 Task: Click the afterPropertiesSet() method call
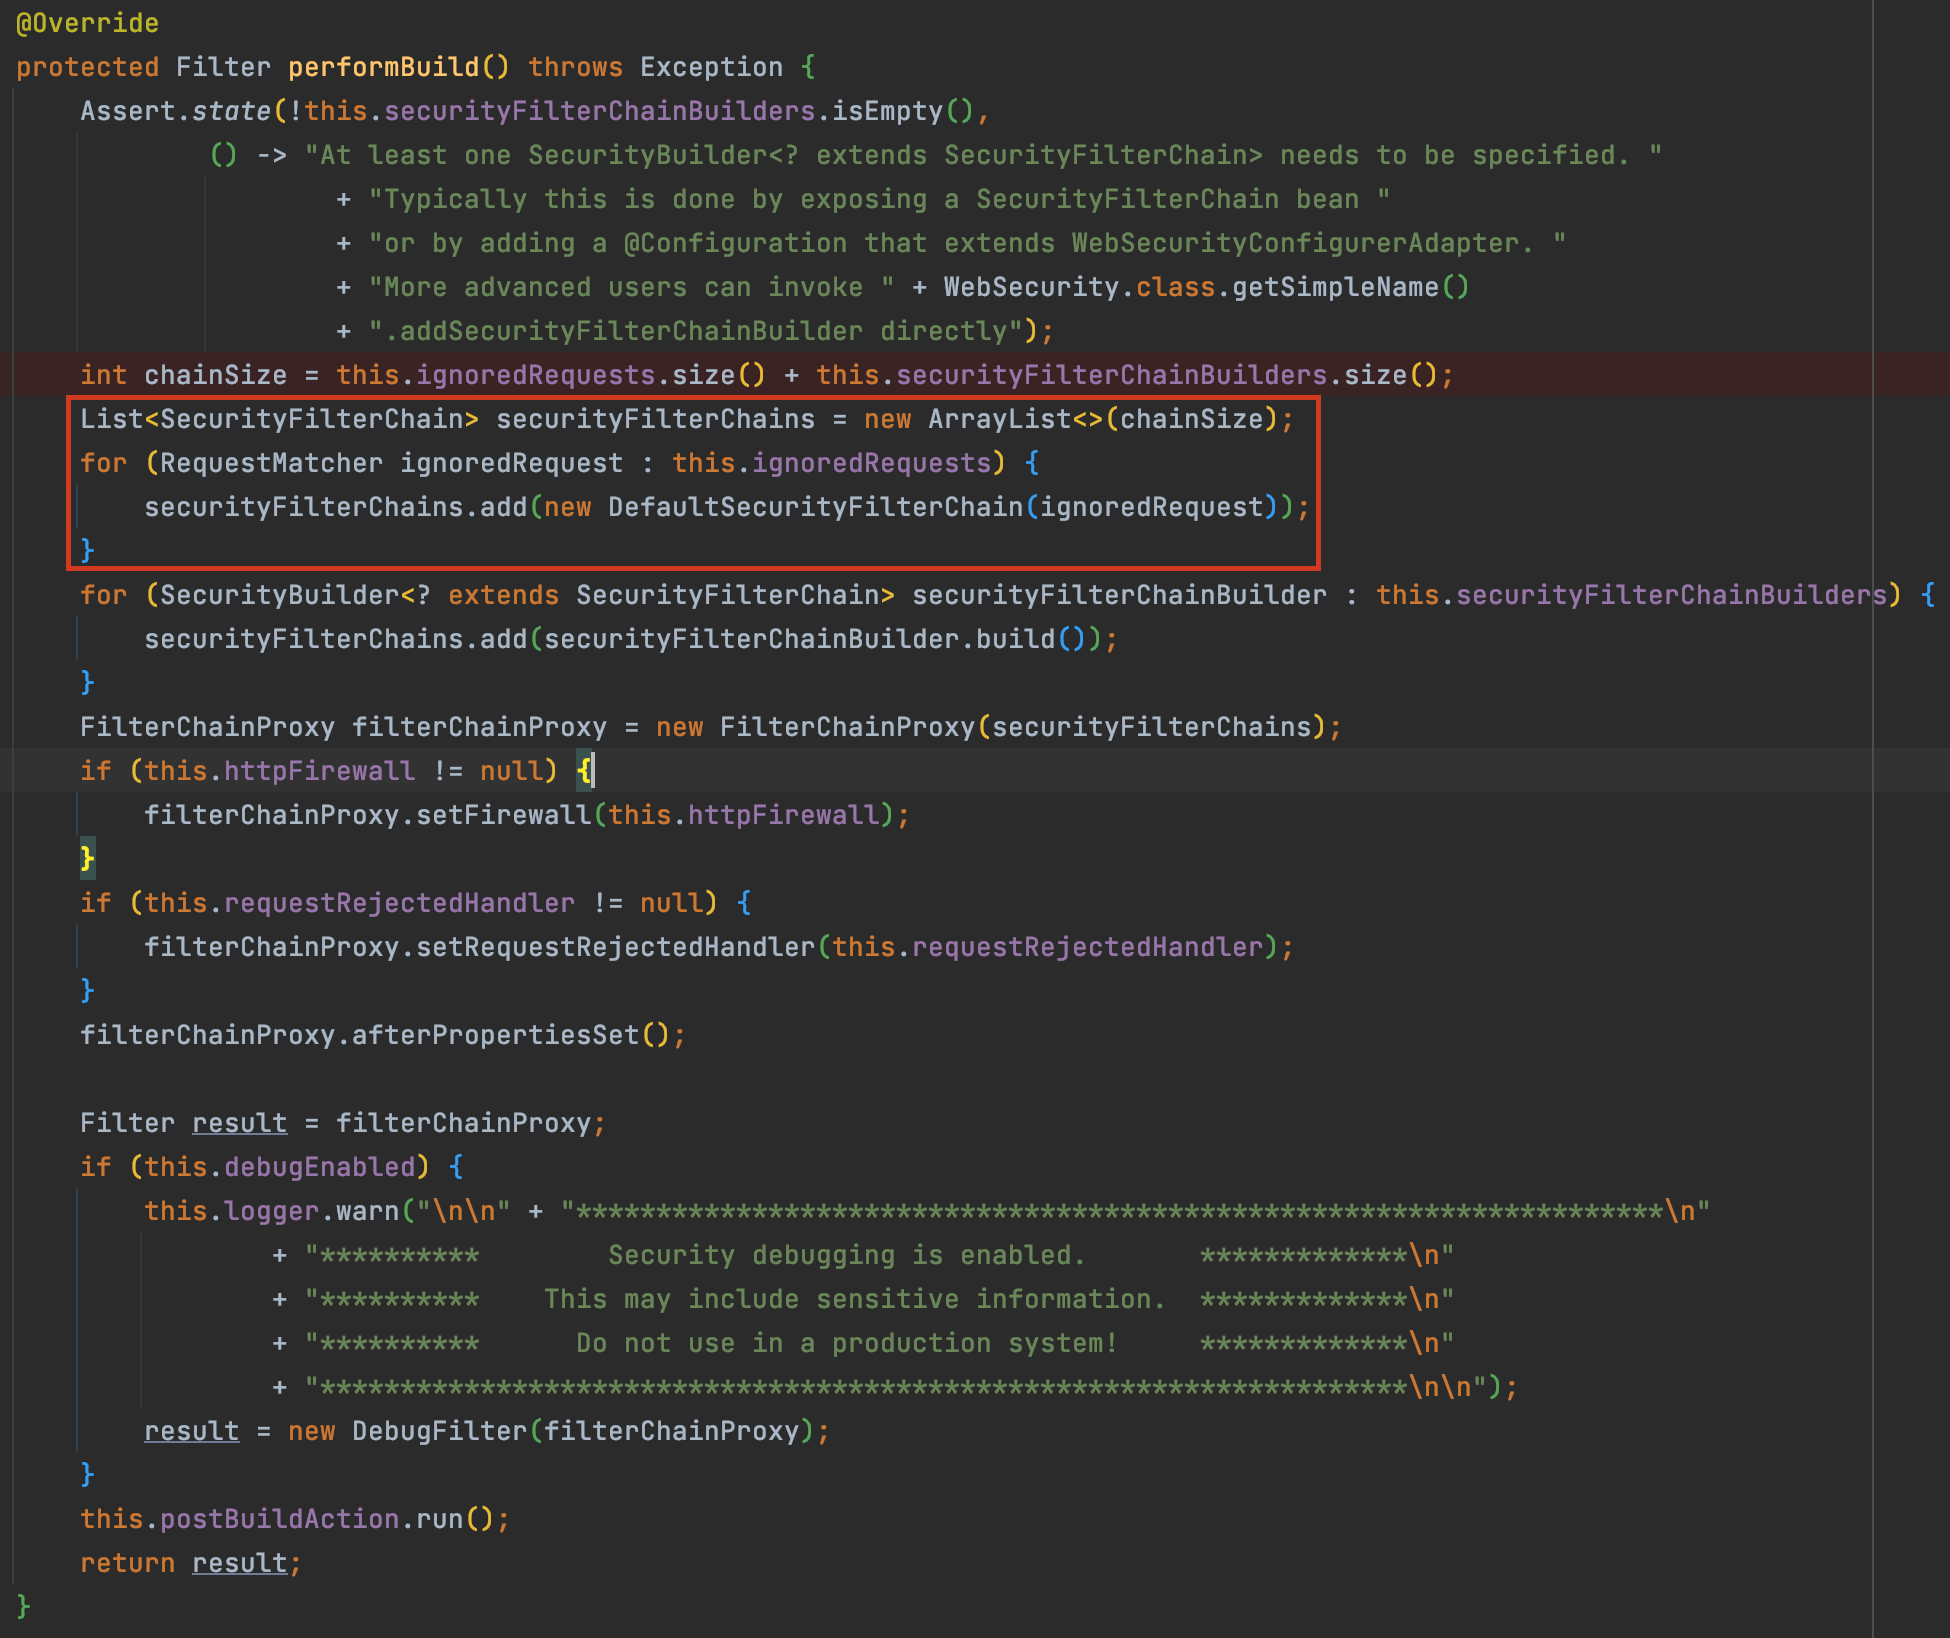pyautogui.click(x=495, y=1035)
